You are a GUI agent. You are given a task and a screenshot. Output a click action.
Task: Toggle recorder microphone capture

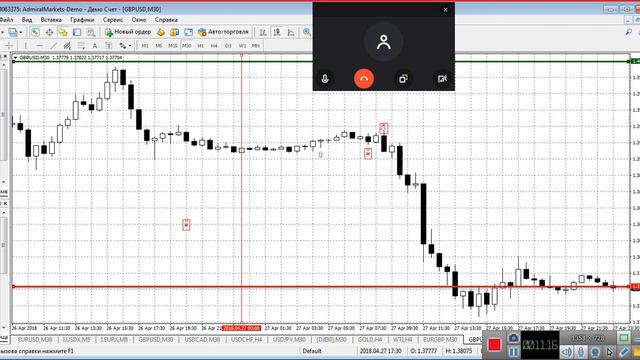[x=580, y=351]
